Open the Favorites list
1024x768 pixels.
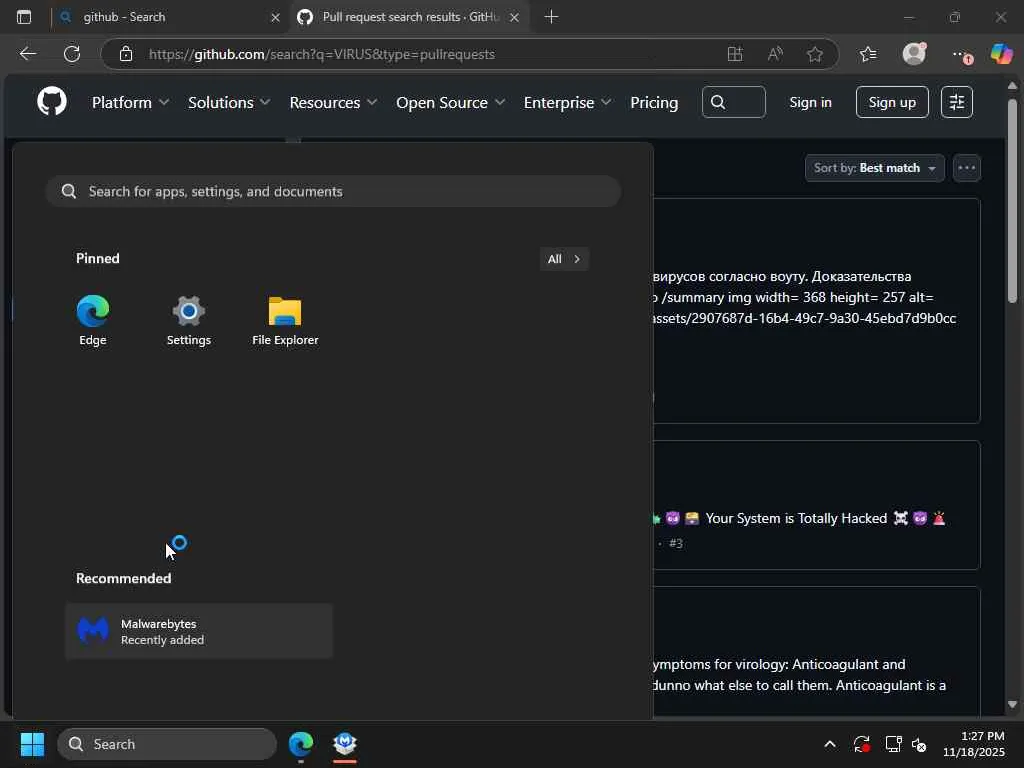click(868, 54)
